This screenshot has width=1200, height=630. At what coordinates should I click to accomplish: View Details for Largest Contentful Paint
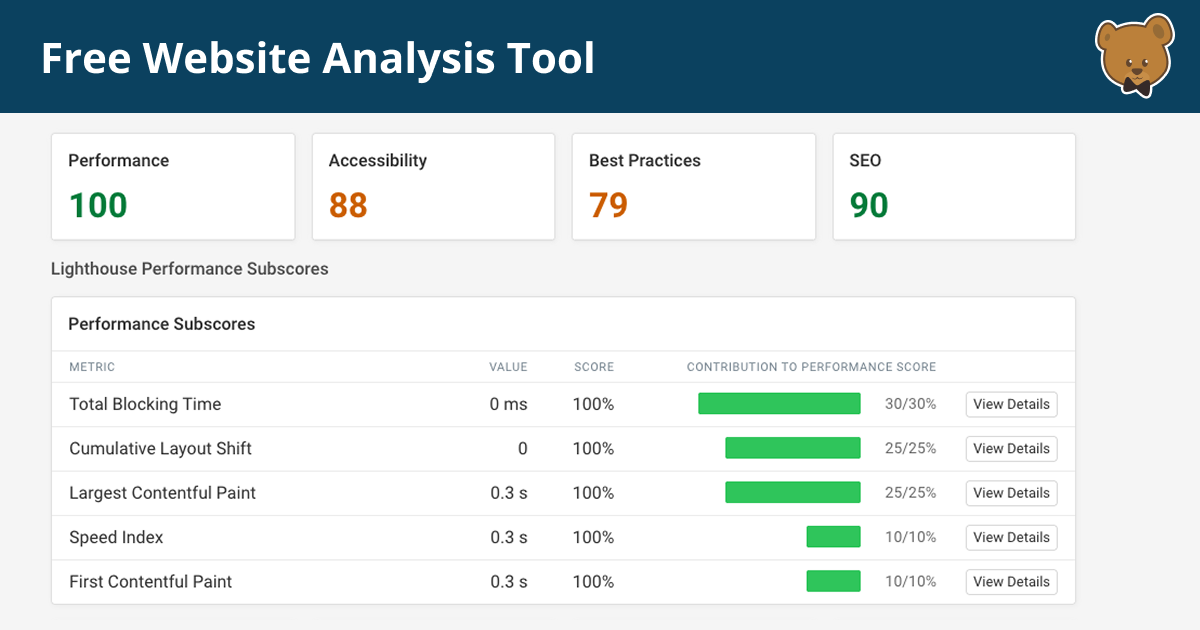coord(1011,493)
